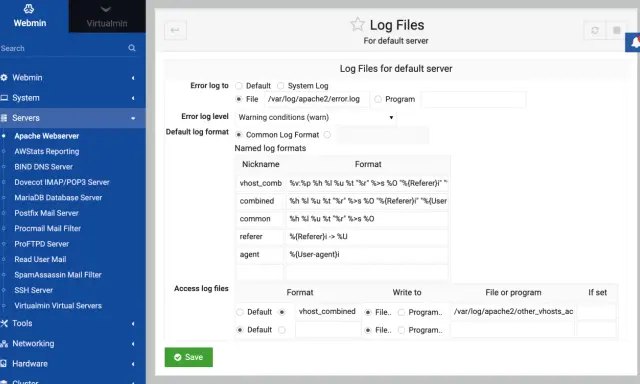Switch to the Virtualmin tab
This screenshot has height=384, width=640.
point(107,16)
